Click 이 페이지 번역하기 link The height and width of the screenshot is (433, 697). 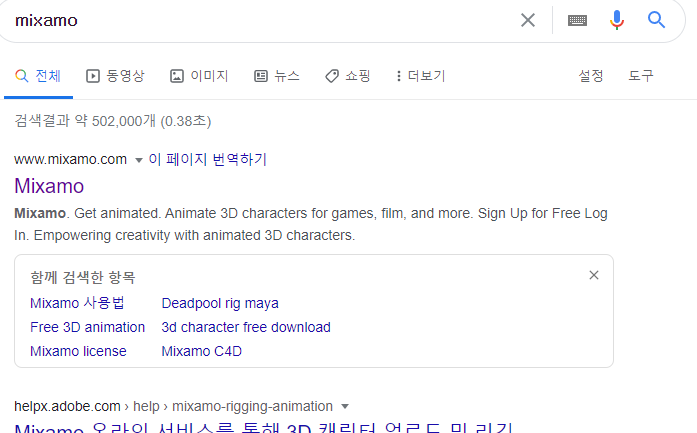tap(208, 159)
